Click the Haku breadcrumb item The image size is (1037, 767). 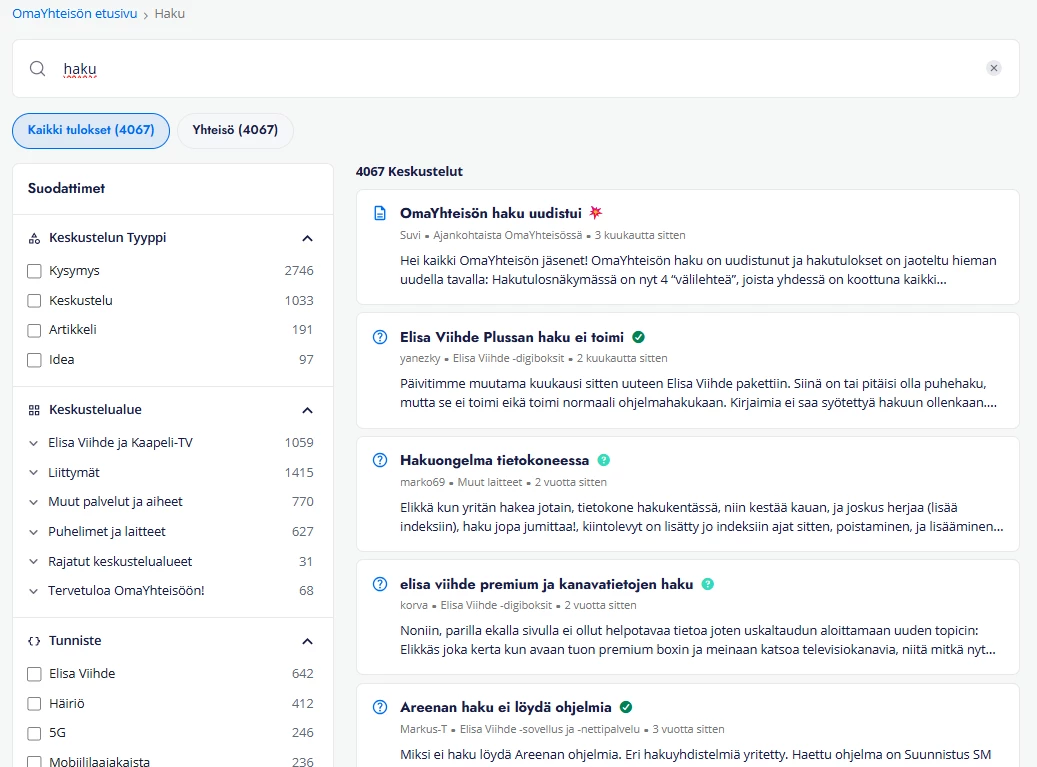pos(170,13)
